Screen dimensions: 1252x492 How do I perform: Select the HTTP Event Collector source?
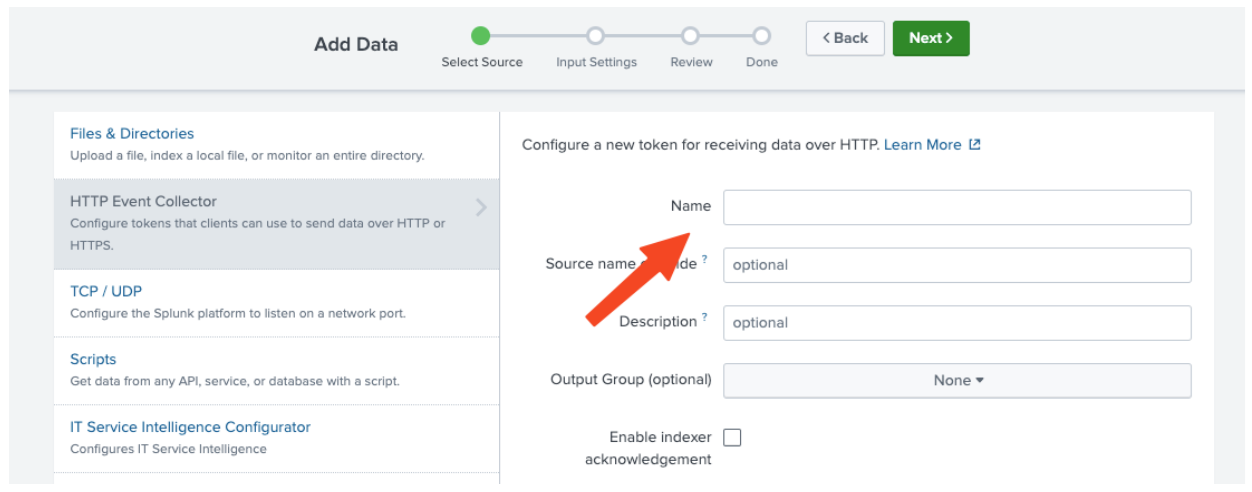coord(143,202)
